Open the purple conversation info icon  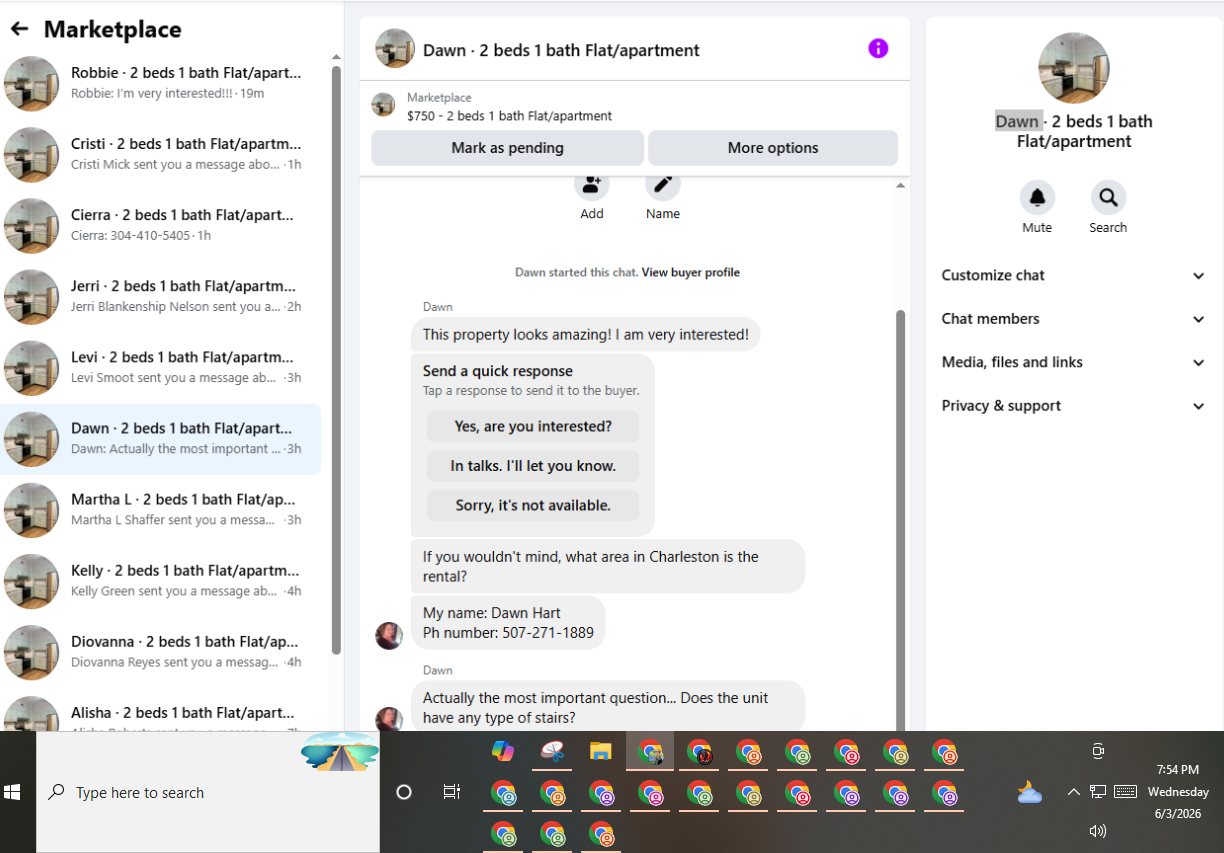pyautogui.click(x=878, y=48)
